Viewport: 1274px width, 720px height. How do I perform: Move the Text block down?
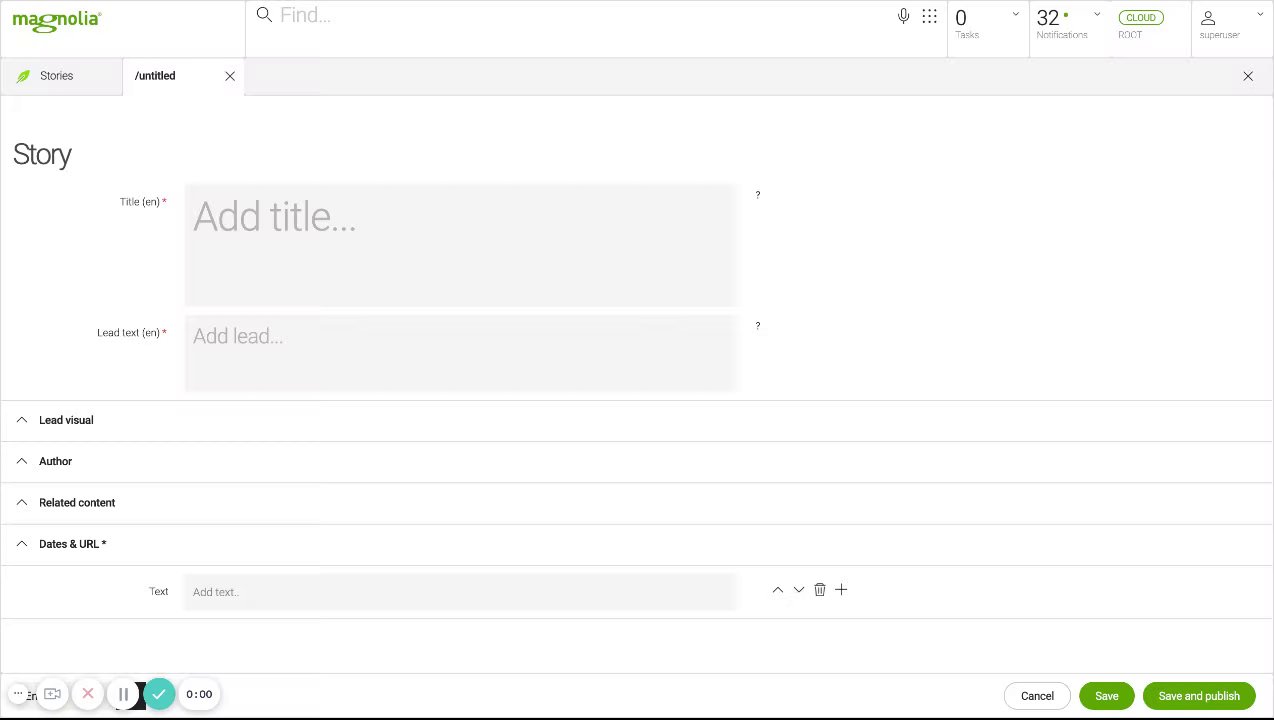click(799, 590)
